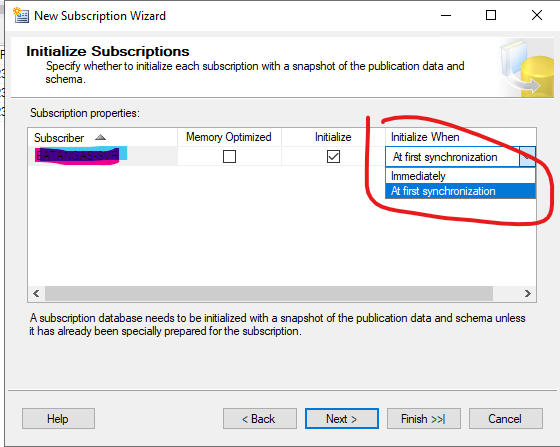Go to the Next wizard page
The width and height of the screenshot is (560, 447).
342,418
